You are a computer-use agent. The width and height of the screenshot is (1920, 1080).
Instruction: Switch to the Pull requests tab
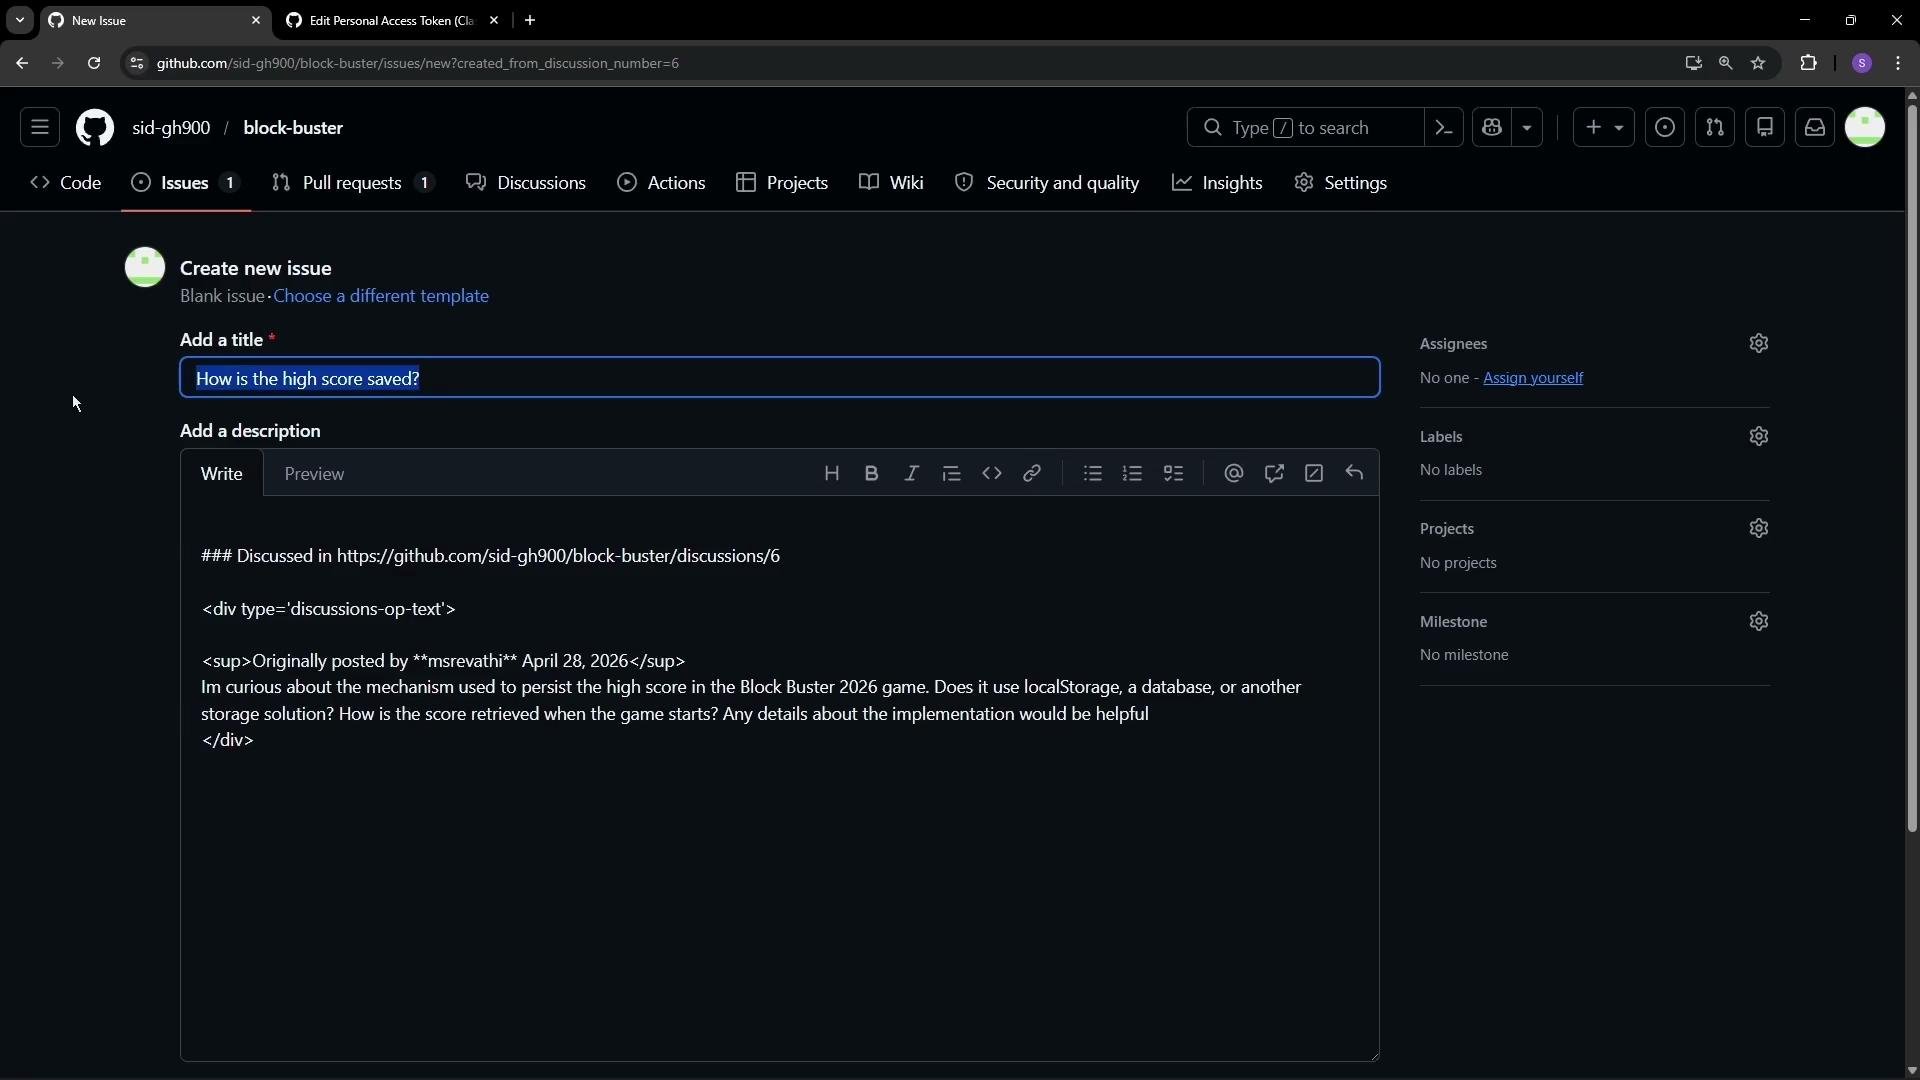pos(353,183)
